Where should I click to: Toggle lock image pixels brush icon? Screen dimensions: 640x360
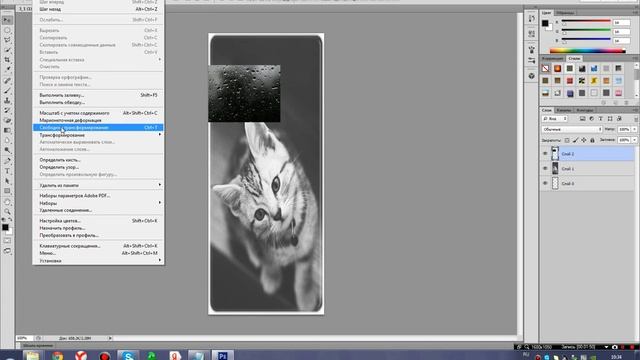pos(576,140)
